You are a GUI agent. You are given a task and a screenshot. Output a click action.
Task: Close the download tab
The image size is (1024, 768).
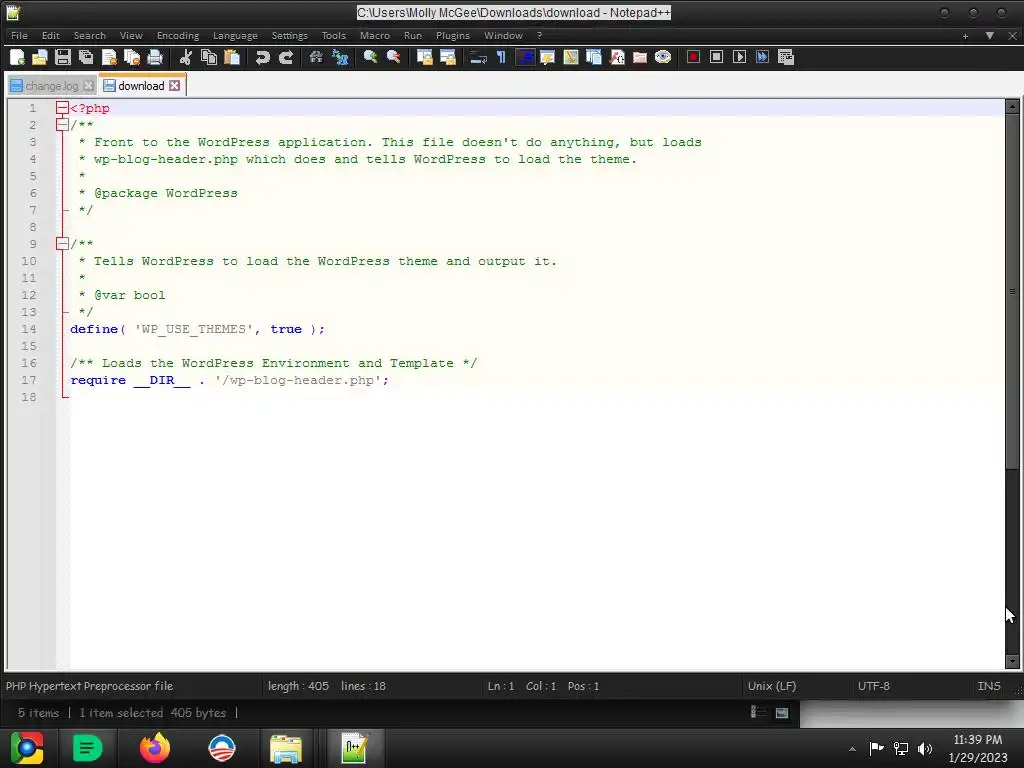tap(174, 86)
